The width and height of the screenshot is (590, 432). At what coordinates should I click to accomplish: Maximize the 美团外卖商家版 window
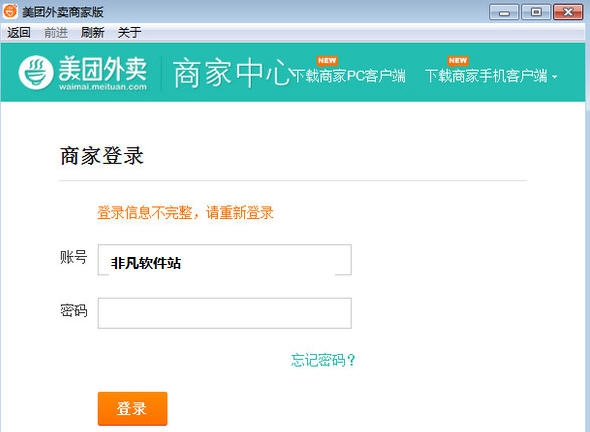pyautogui.click(x=536, y=12)
